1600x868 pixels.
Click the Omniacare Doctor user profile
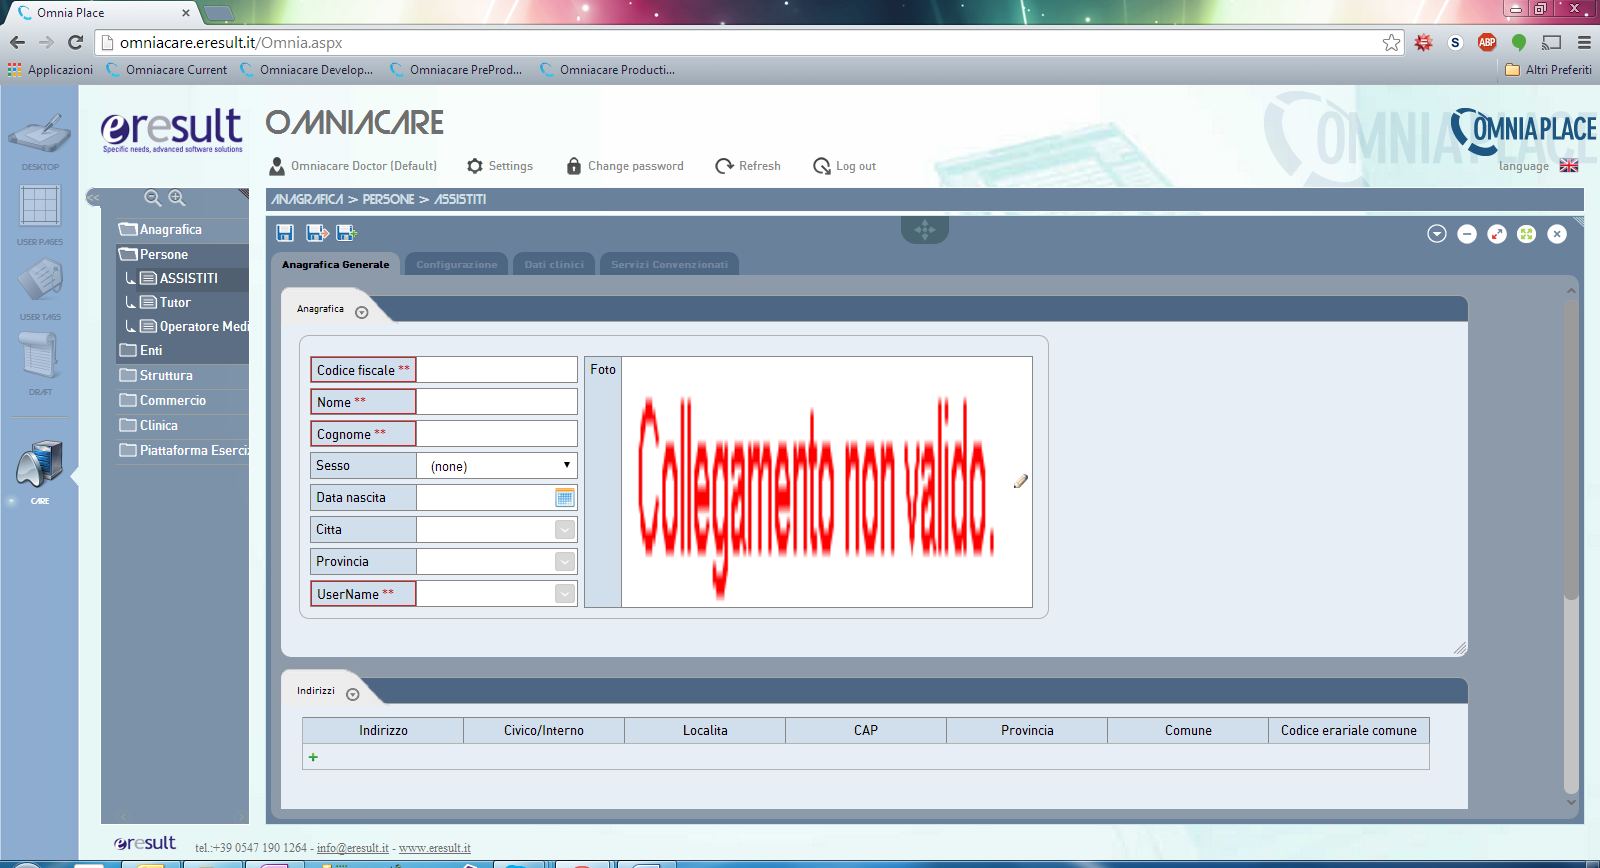click(353, 166)
